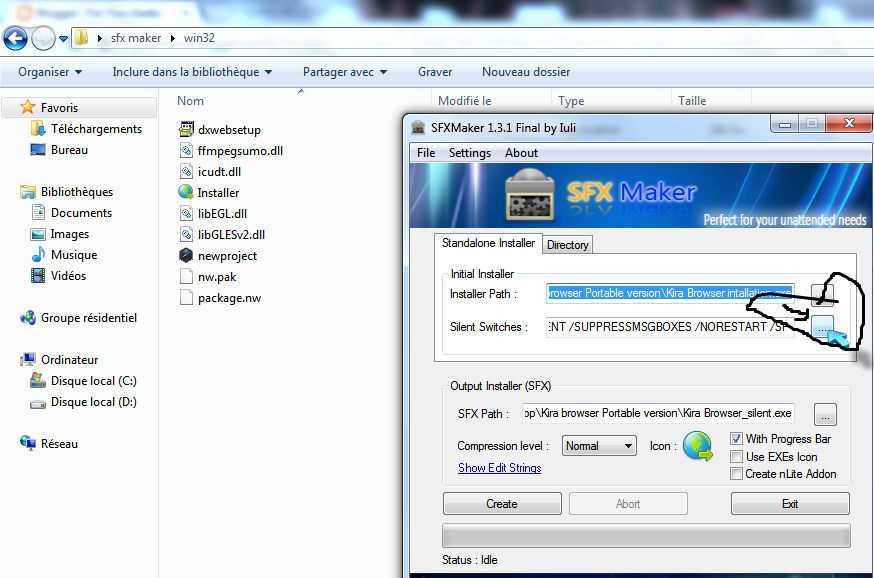The width and height of the screenshot is (874, 578).
Task: Open the navigation history dropdown arrow
Action: click(64, 39)
